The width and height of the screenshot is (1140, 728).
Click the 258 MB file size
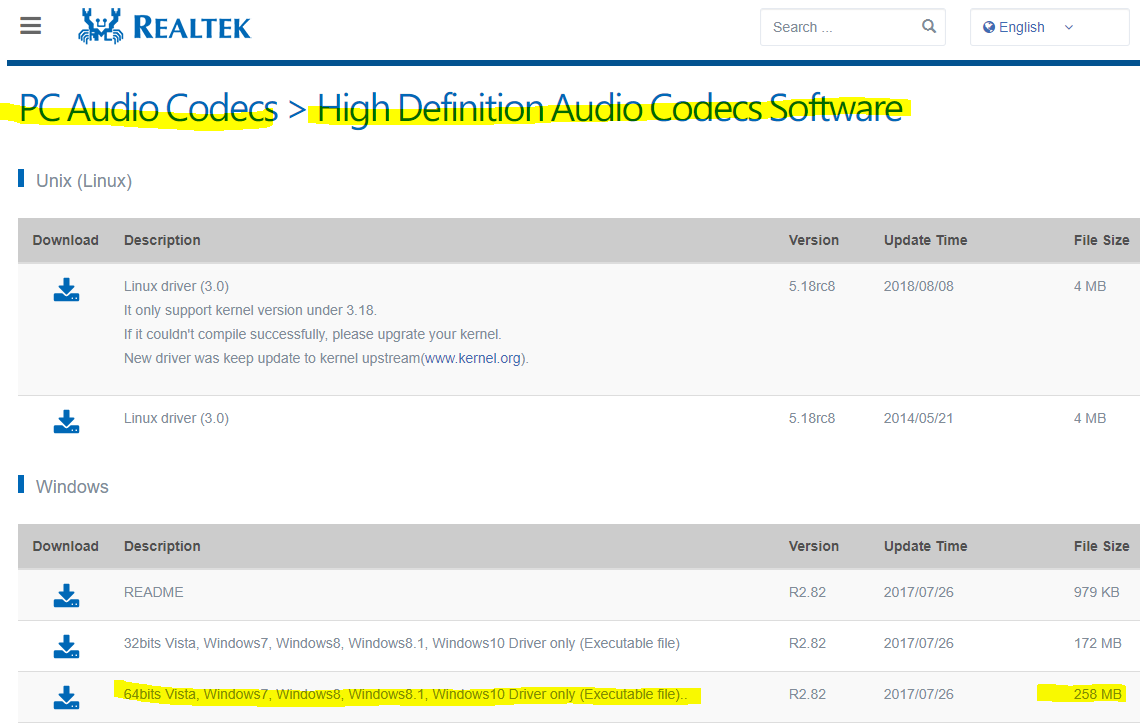(x=1097, y=694)
